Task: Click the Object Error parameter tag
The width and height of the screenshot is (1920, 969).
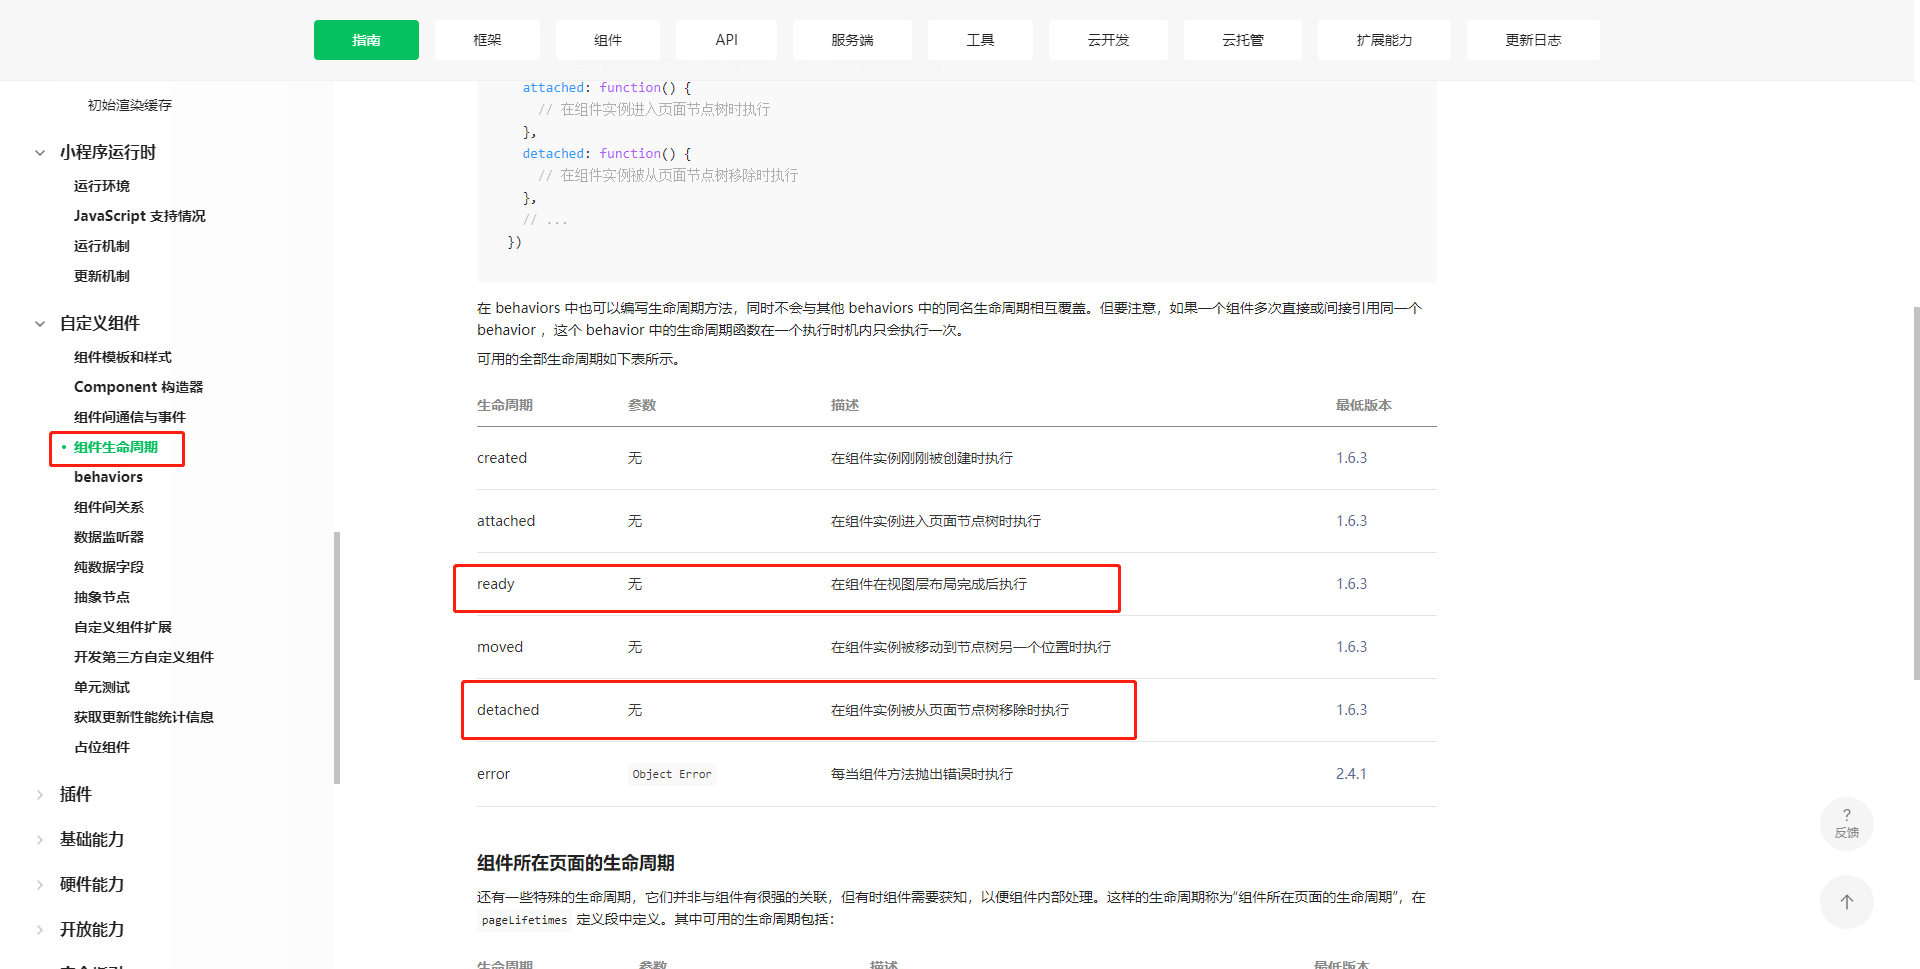Action: pyautogui.click(x=671, y=774)
